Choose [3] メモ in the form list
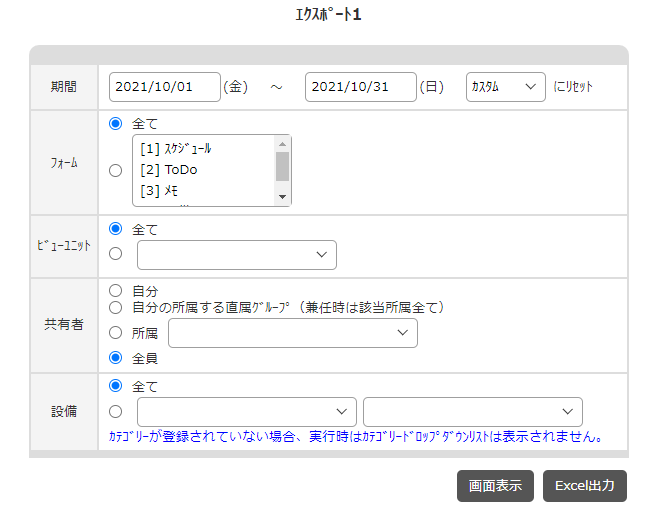 tap(159, 191)
